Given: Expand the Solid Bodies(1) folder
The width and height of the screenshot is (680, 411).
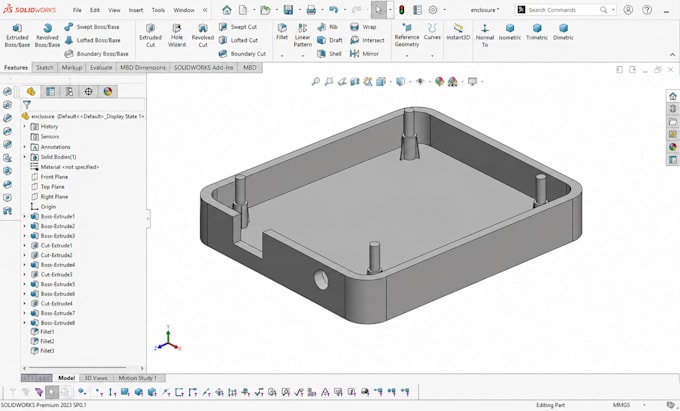Looking at the screenshot, I should pyautogui.click(x=25, y=157).
